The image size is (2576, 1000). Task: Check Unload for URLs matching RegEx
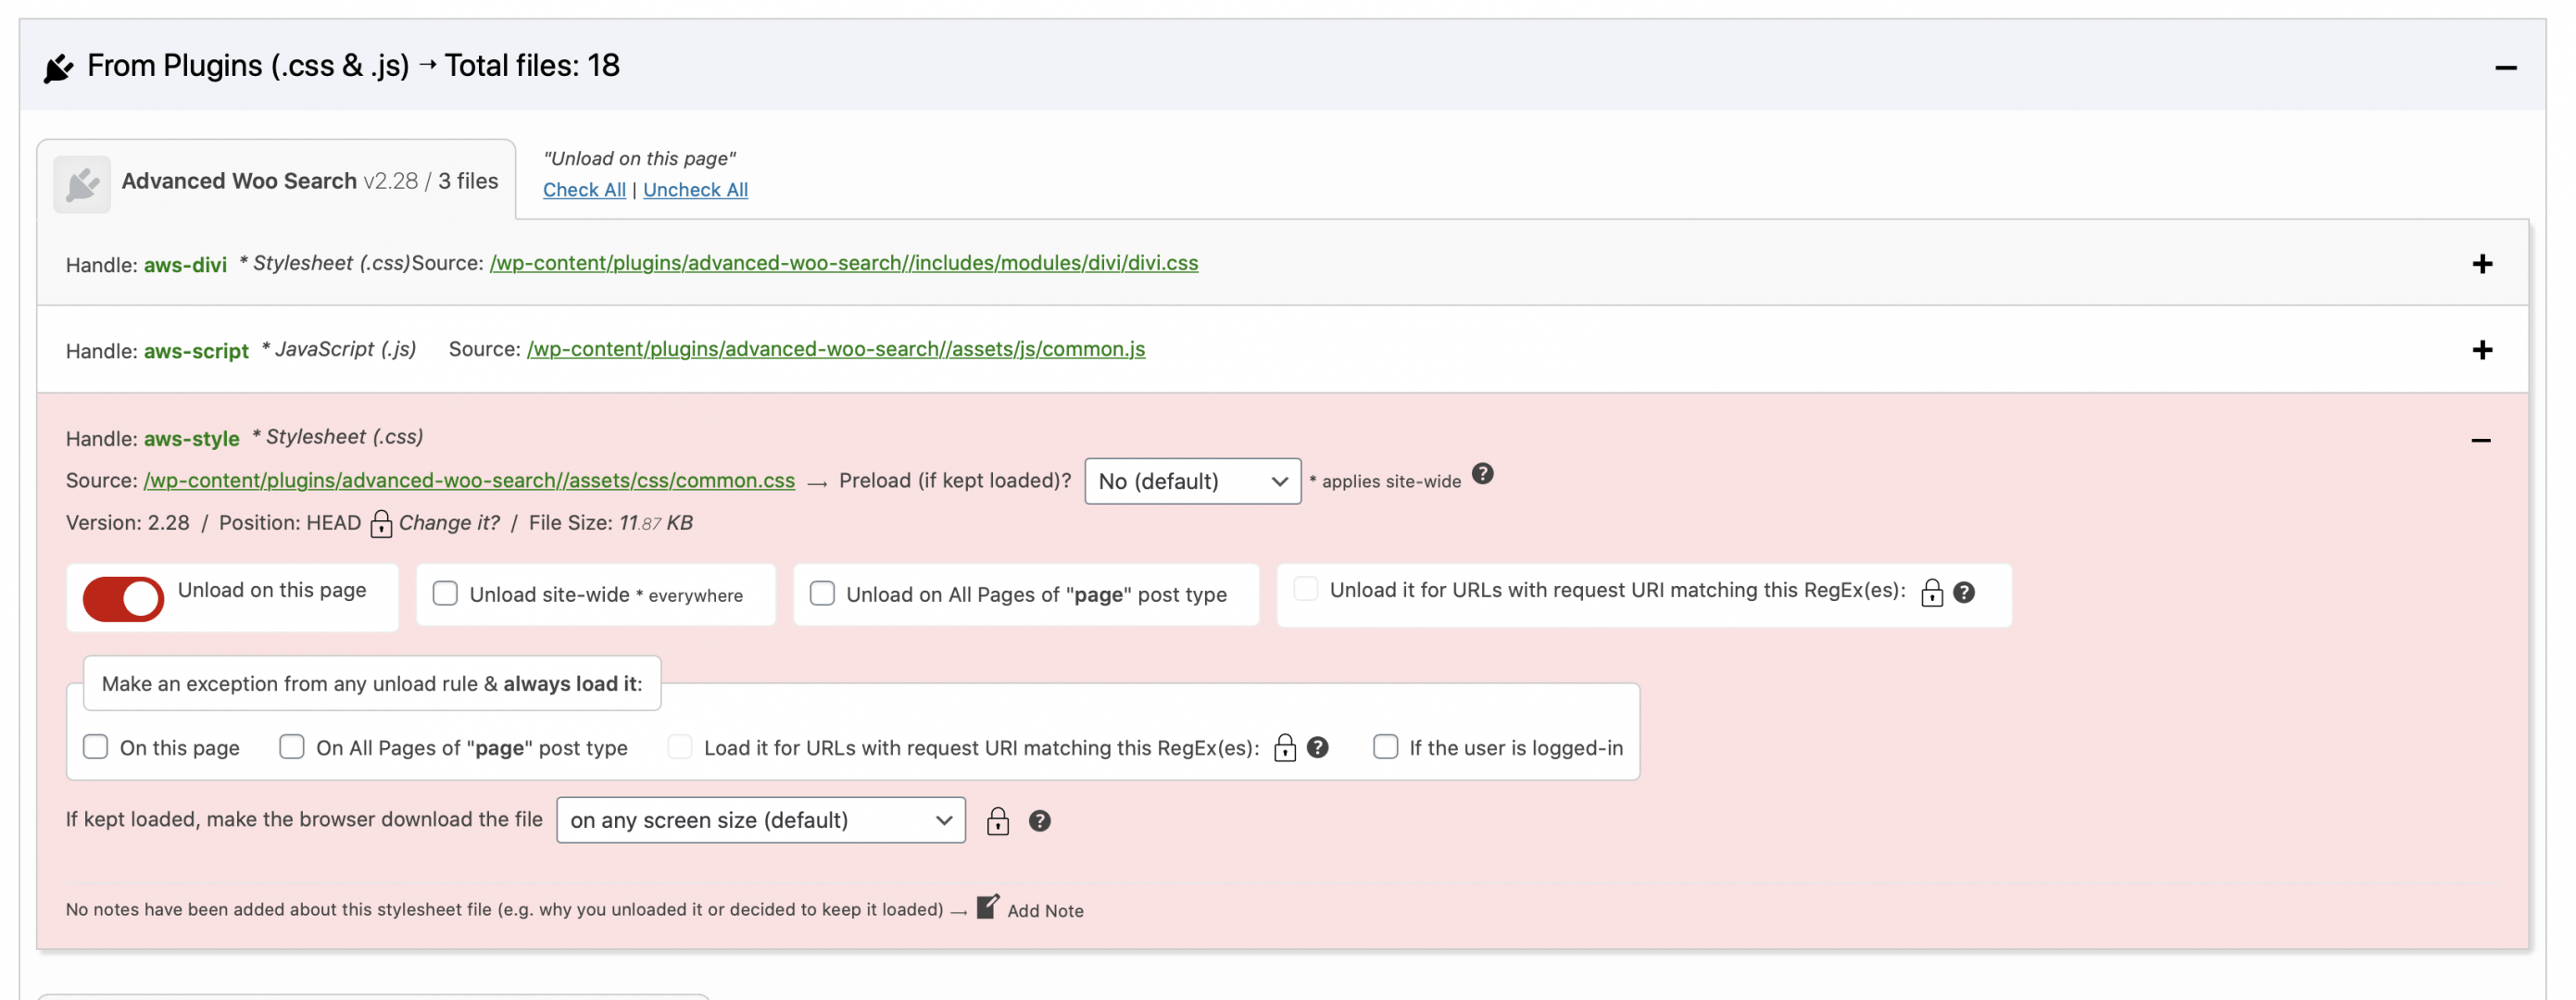tap(1305, 589)
